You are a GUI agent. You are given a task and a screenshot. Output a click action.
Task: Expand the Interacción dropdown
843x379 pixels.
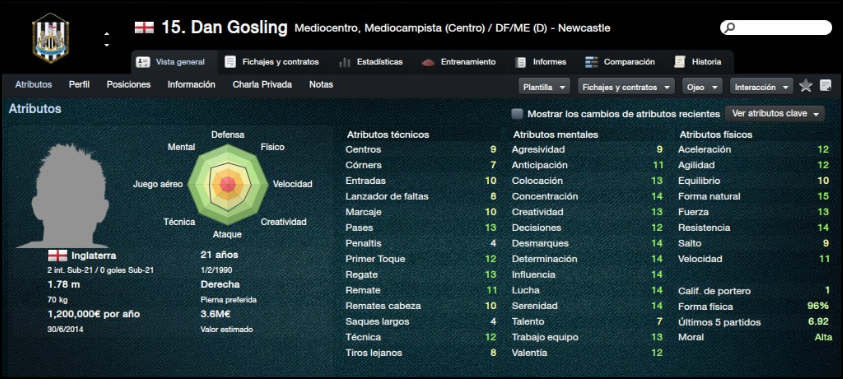(761, 87)
